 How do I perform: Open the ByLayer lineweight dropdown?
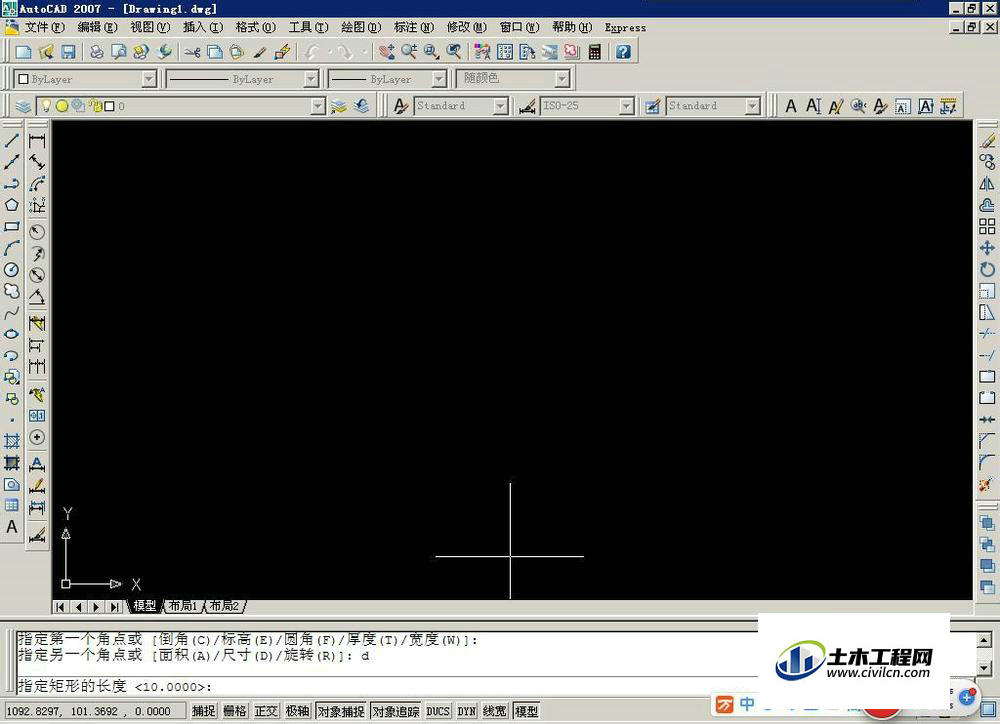[x=439, y=79]
